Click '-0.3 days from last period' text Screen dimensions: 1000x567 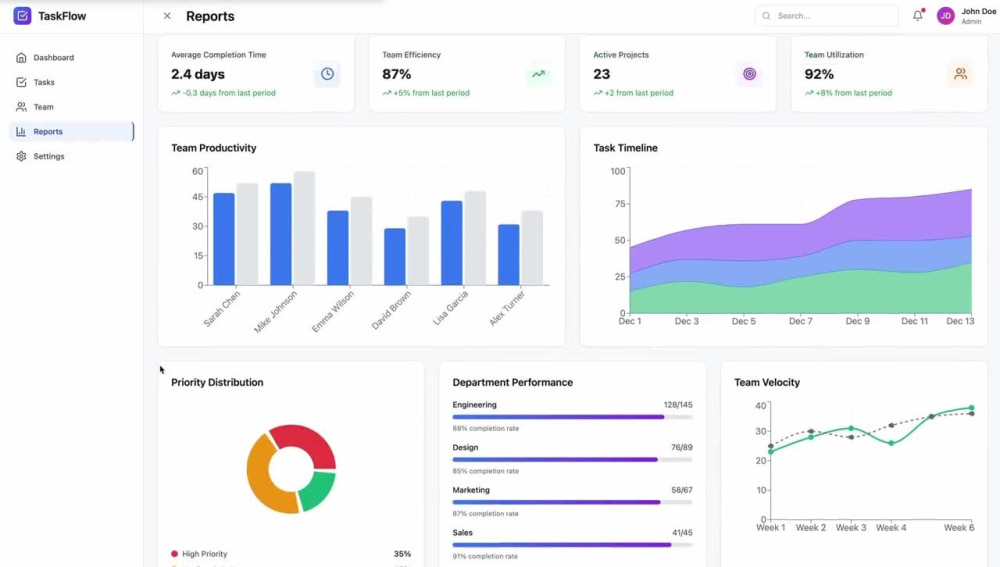tap(229, 93)
